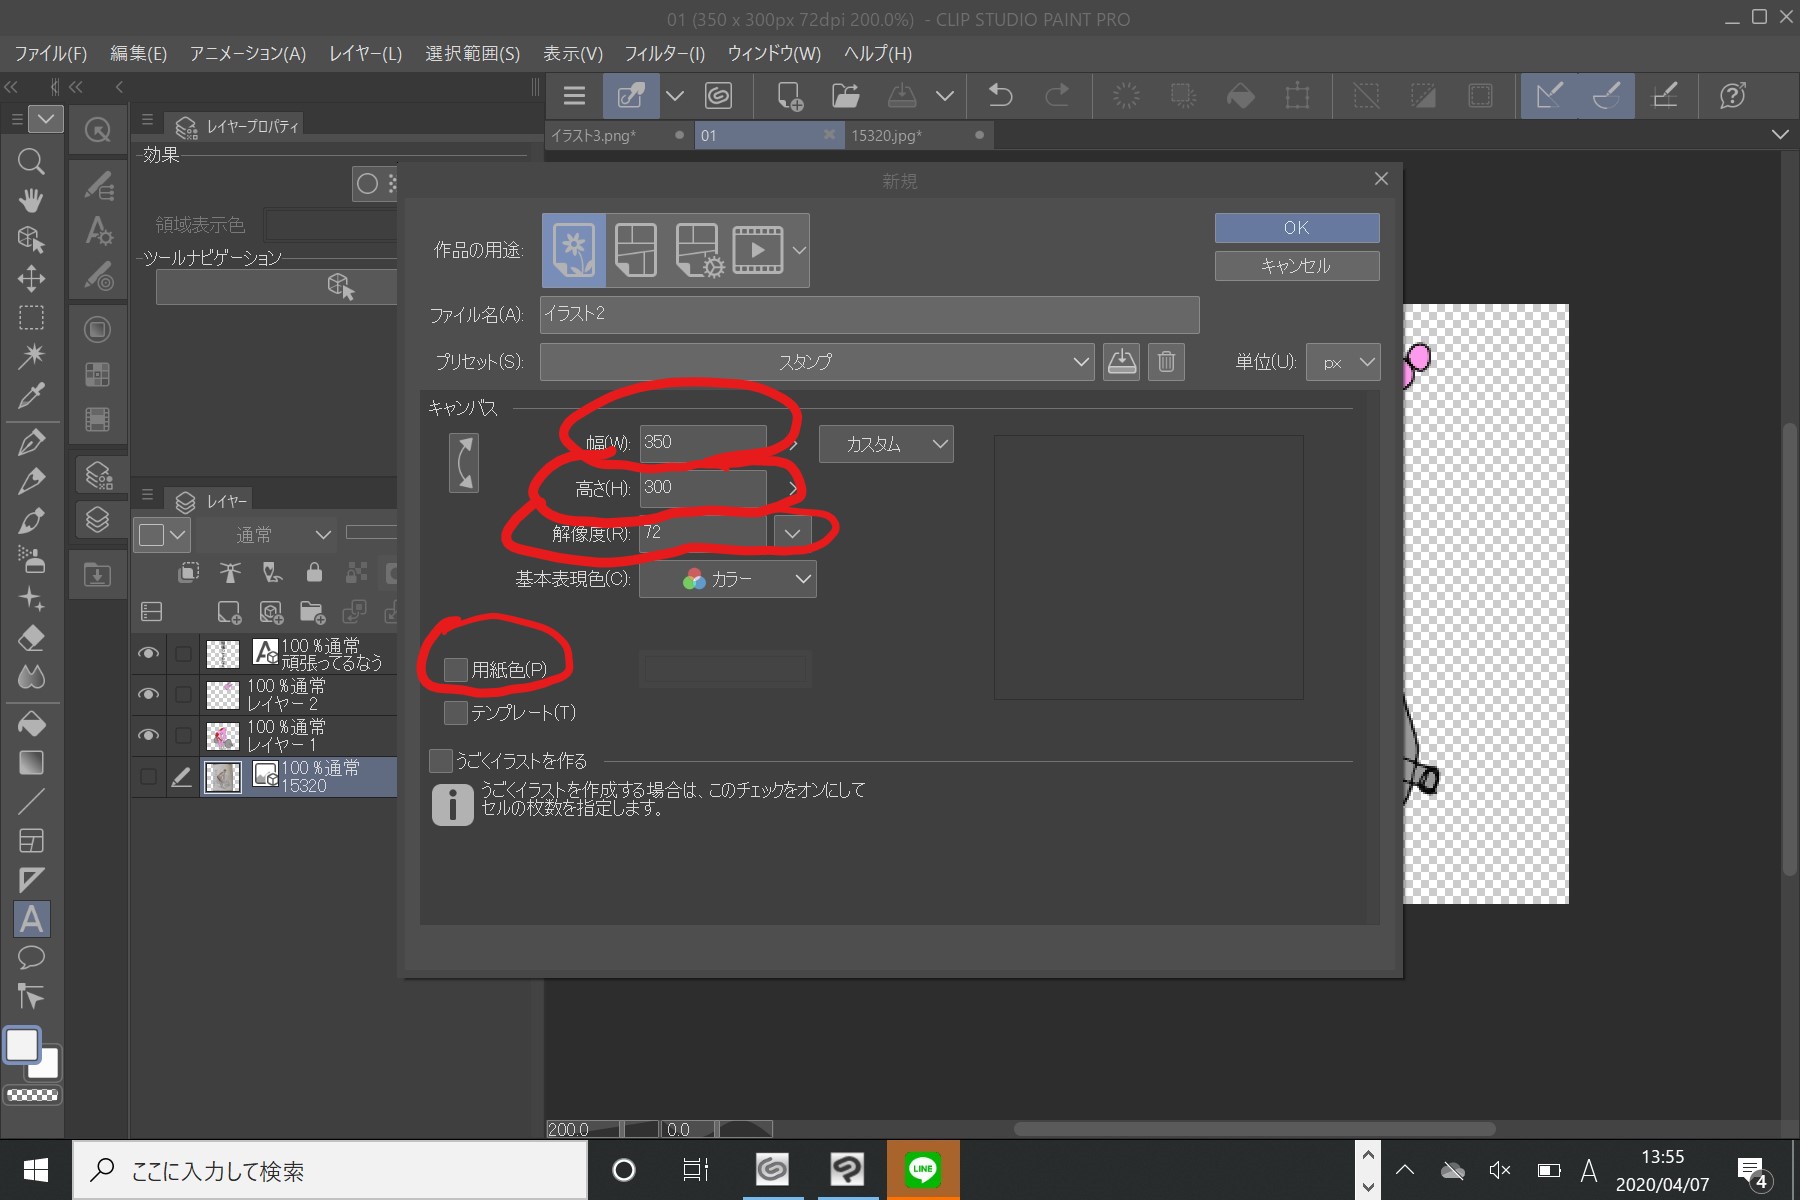Select the Eyedropper tool

click(x=31, y=396)
